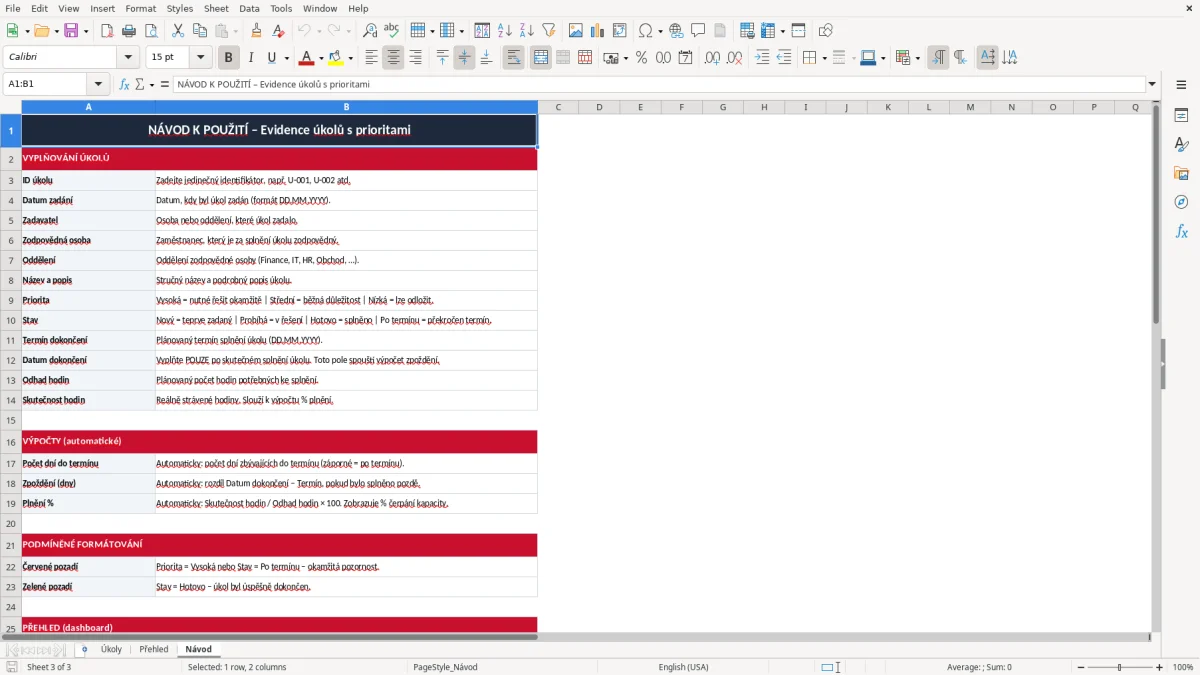Switch to the Úkoly sheet tab
The image size is (1200, 675).
point(111,650)
